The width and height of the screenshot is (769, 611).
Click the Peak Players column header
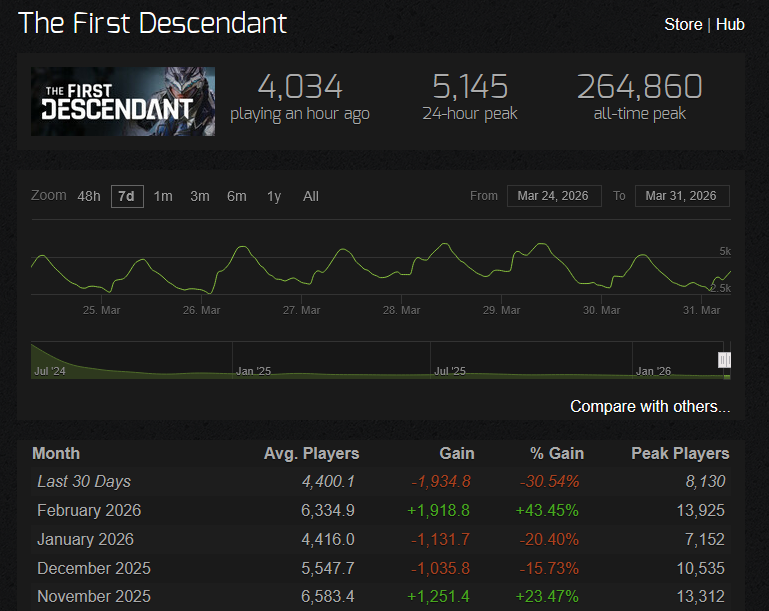(x=680, y=454)
